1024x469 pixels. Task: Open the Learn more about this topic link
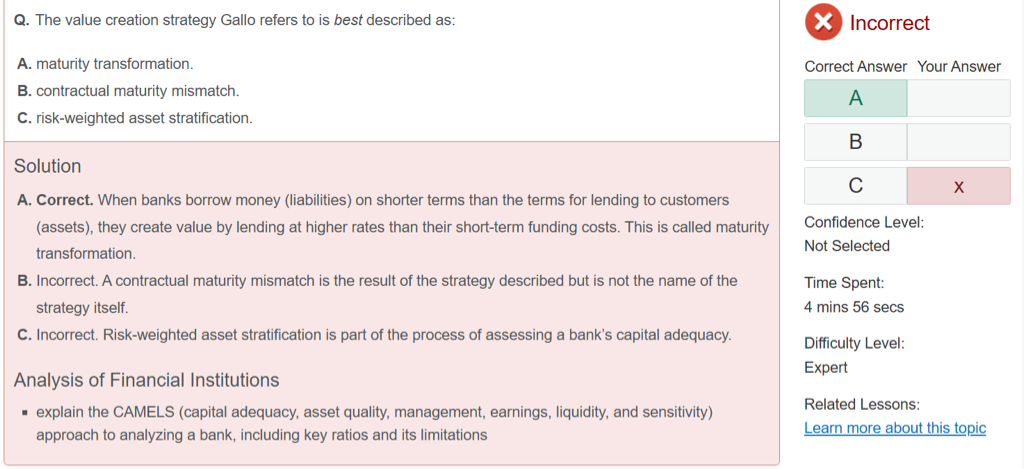[x=894, y=428]
